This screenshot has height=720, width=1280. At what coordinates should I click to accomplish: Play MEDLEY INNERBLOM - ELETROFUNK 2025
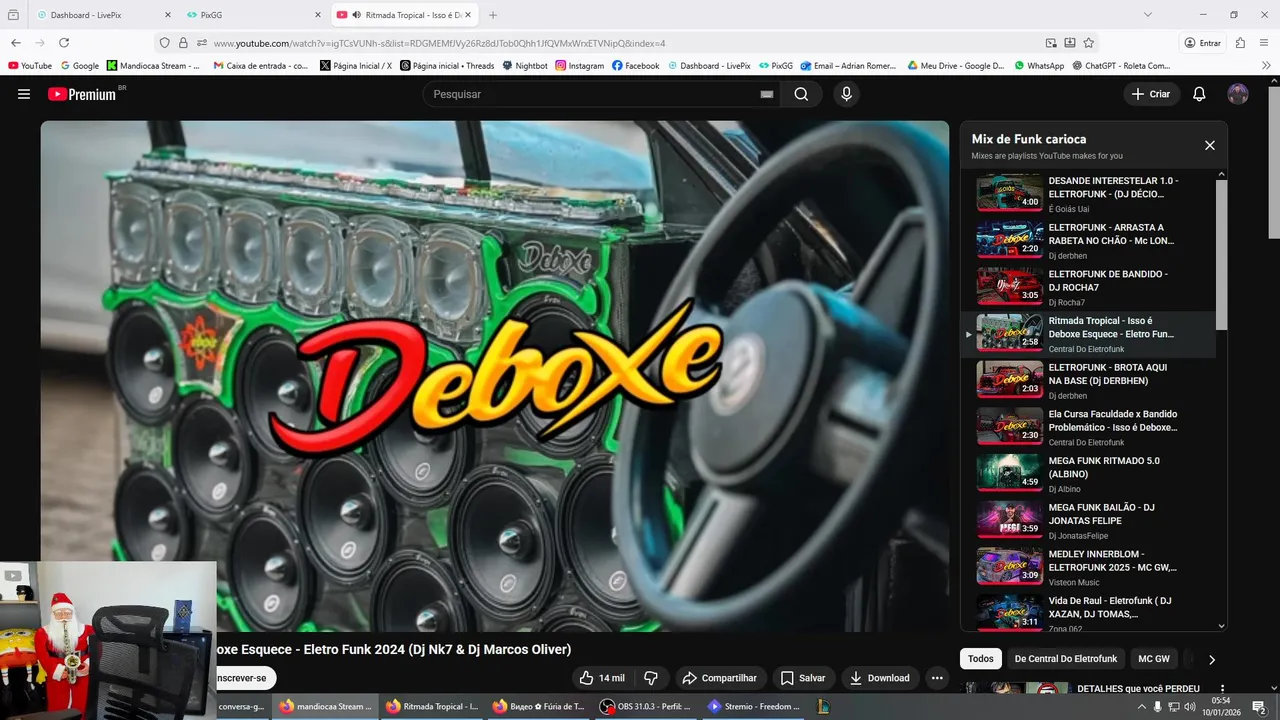(x=1090, y=567)
